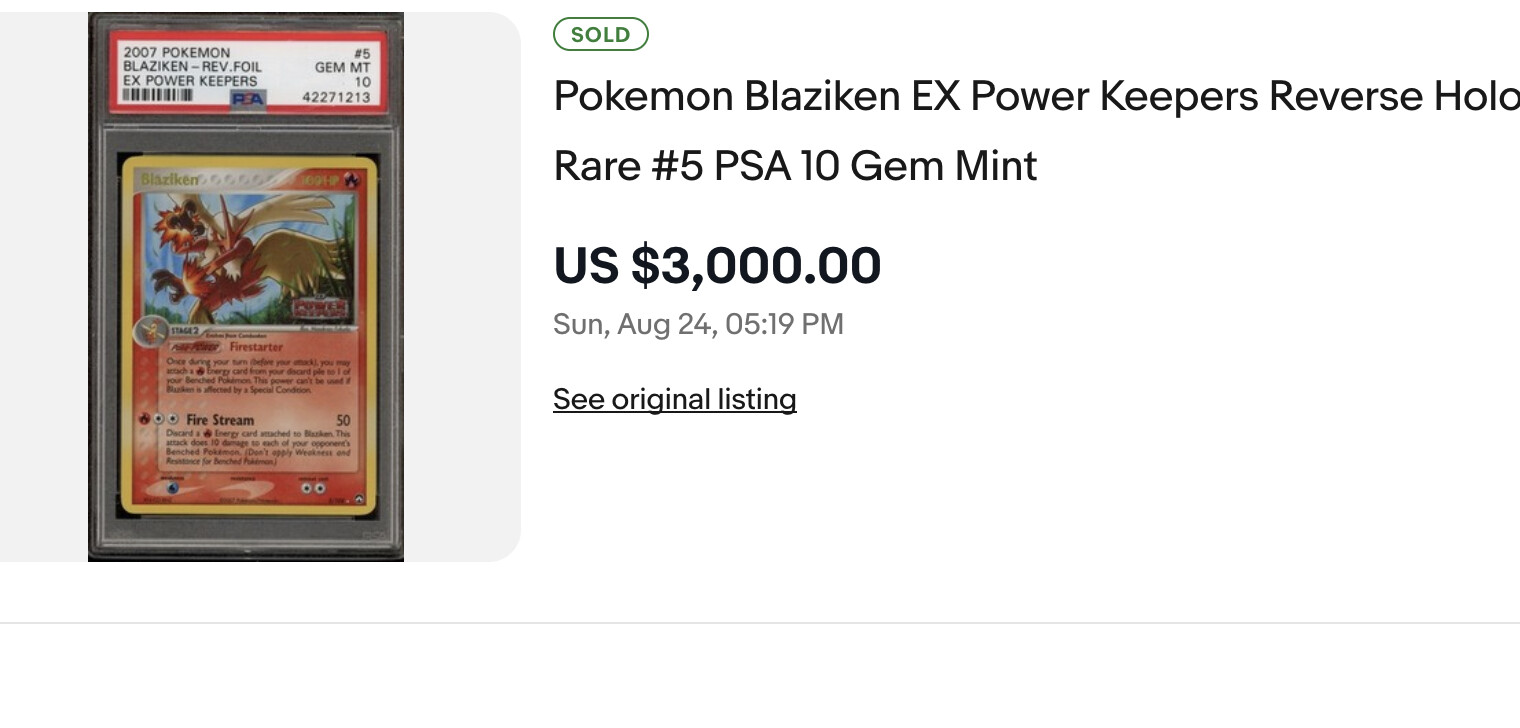Click the second title line Rare #5 PSA 10
This screenshot has width=1520, height=728.
(795, 166)
